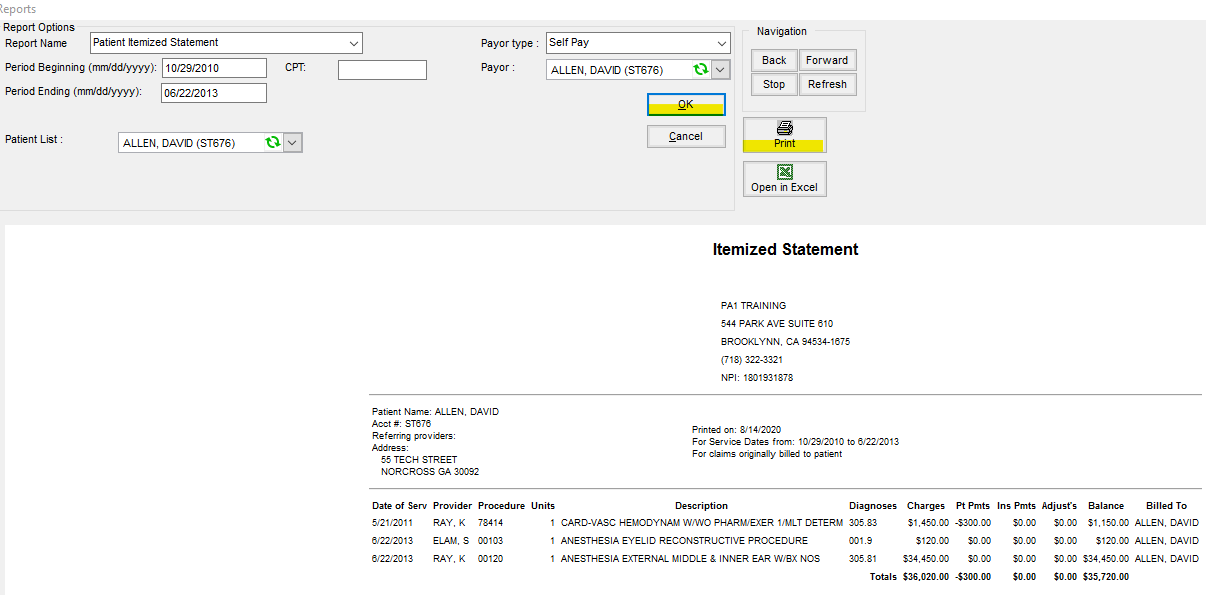Click the Period Ending date field

[214, 93]
